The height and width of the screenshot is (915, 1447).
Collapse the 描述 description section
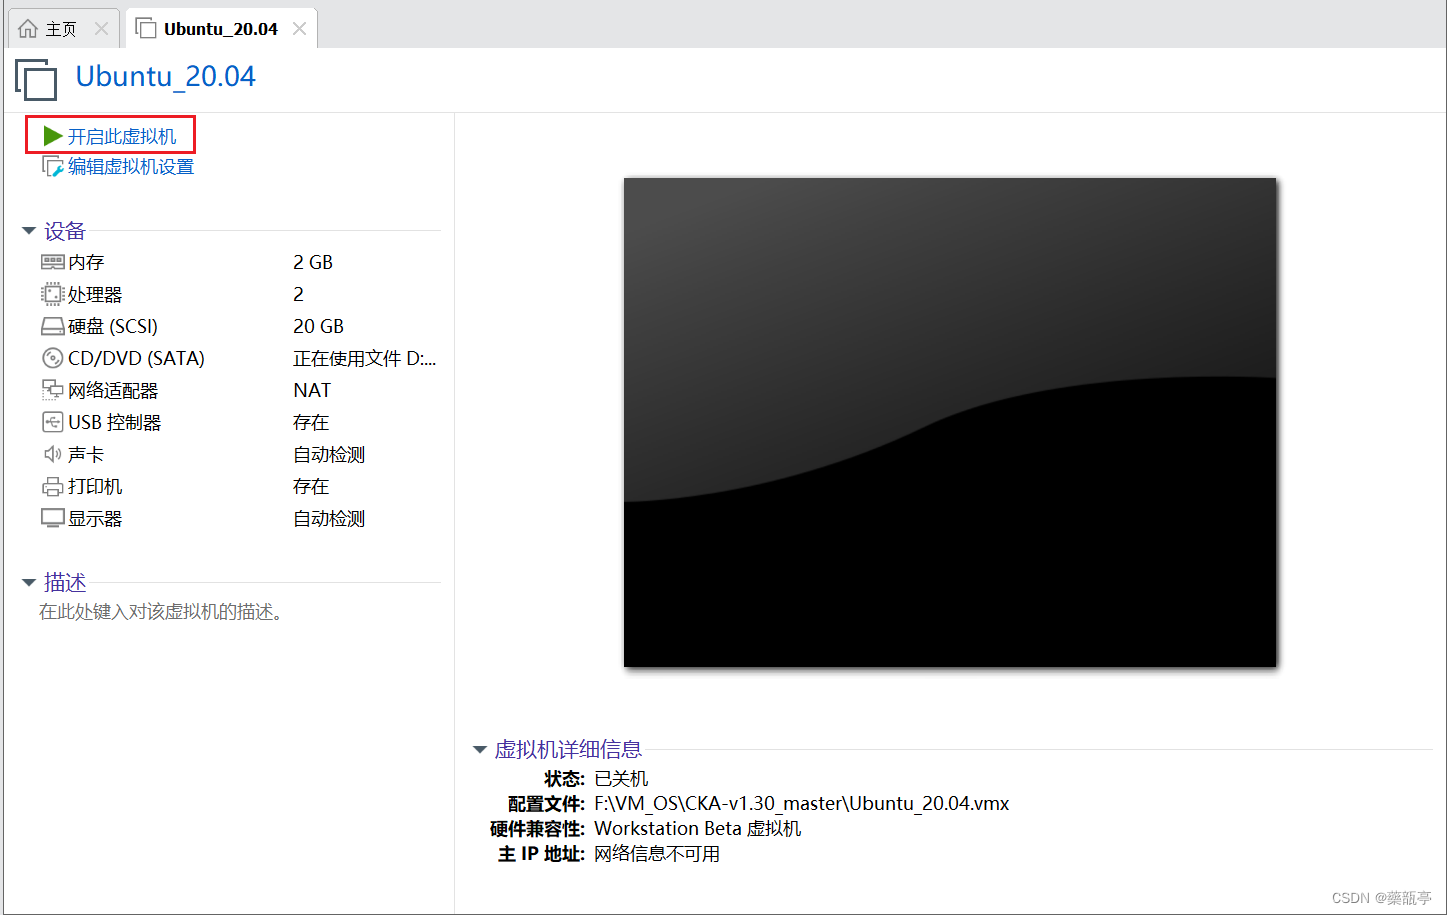point(28,582)
